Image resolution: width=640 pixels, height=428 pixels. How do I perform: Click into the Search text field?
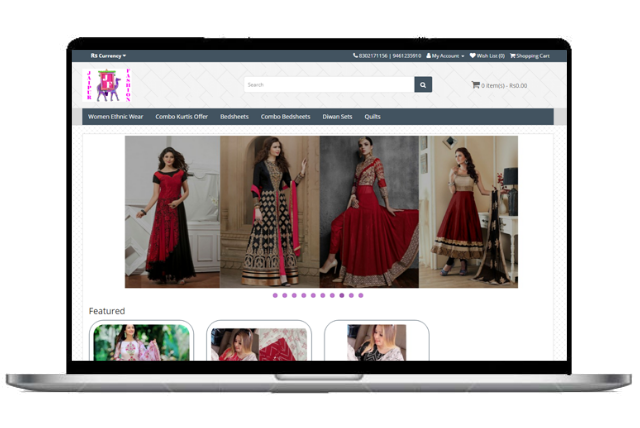[328, 85]
